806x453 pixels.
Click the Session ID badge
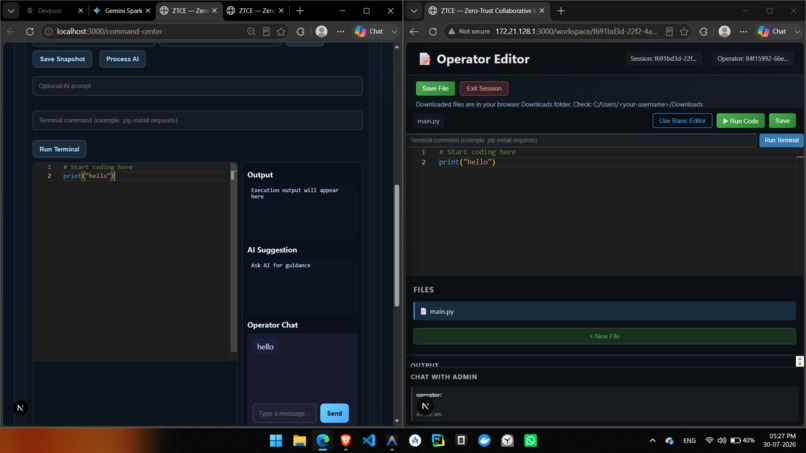click(x=663, y=59)
